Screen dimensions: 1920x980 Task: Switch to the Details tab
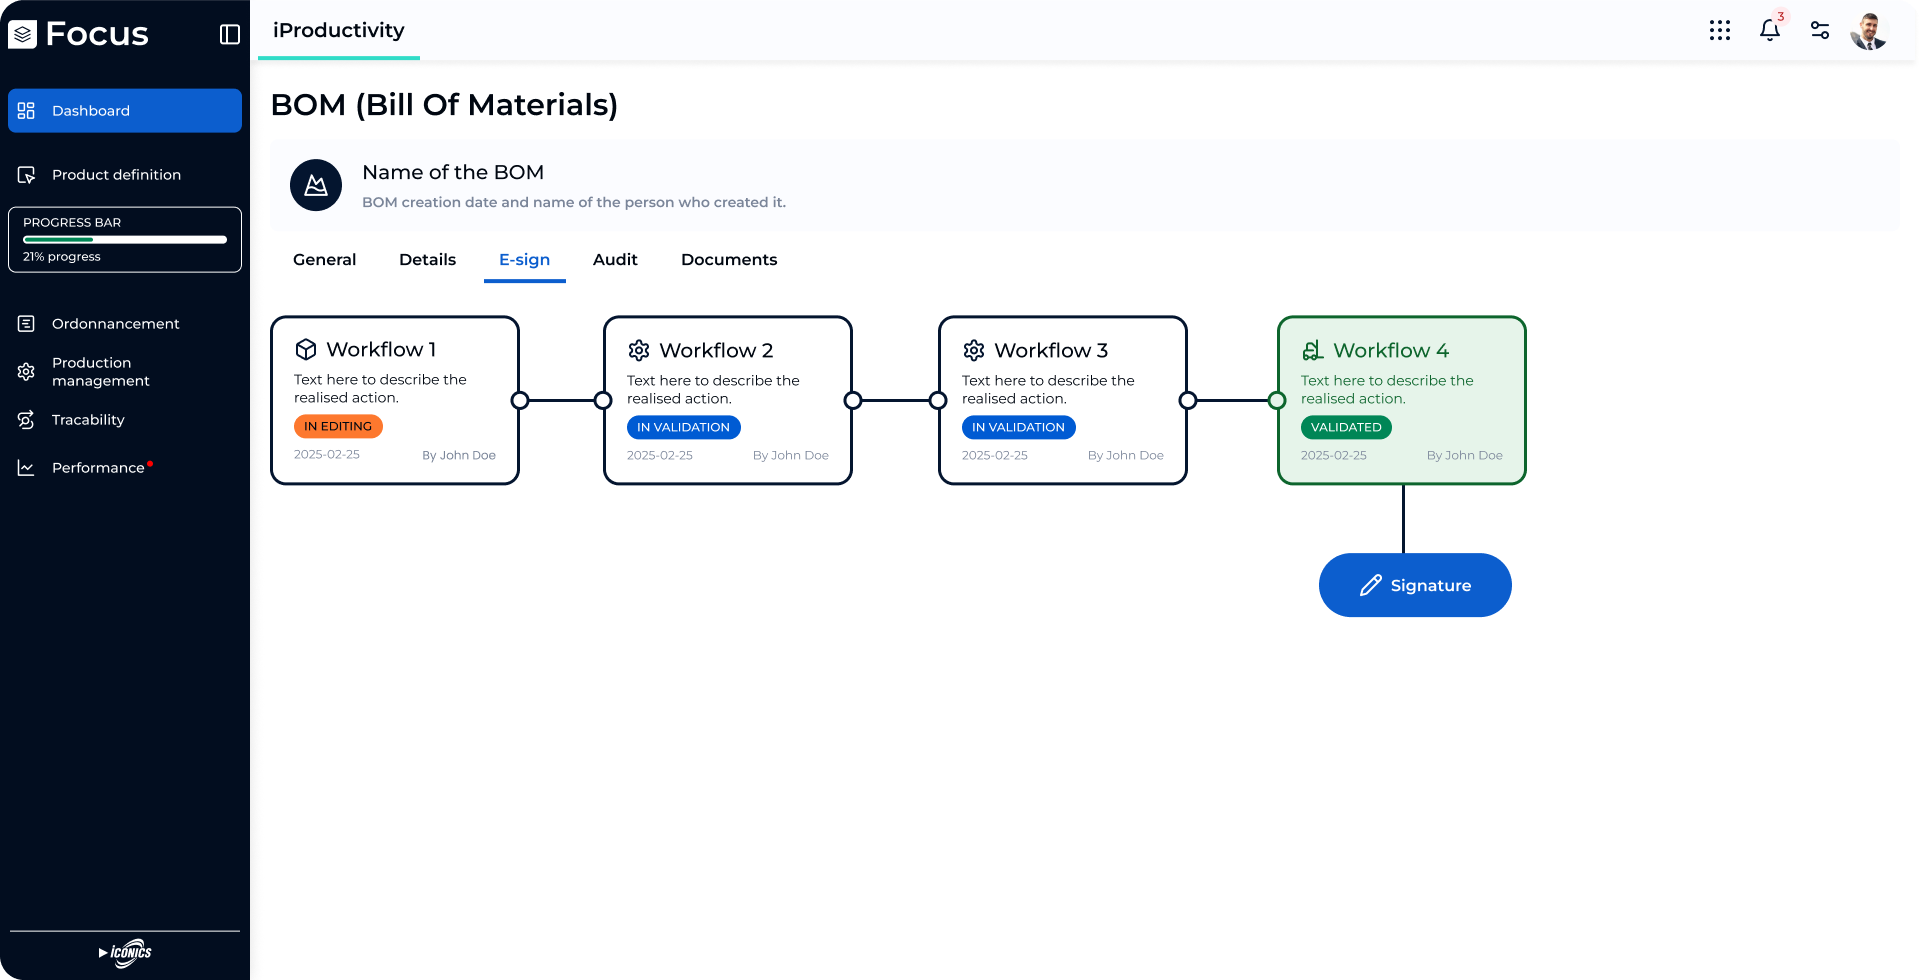click(427, 260)
